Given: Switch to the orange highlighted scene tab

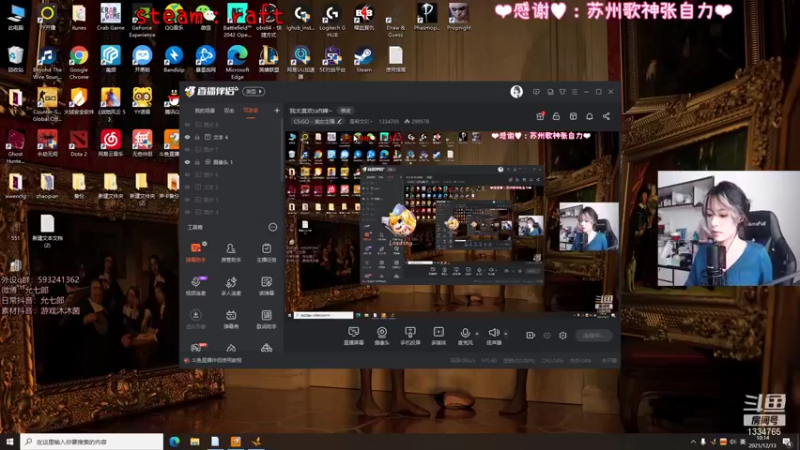Looking at the screenshot, I should point(251,111).
